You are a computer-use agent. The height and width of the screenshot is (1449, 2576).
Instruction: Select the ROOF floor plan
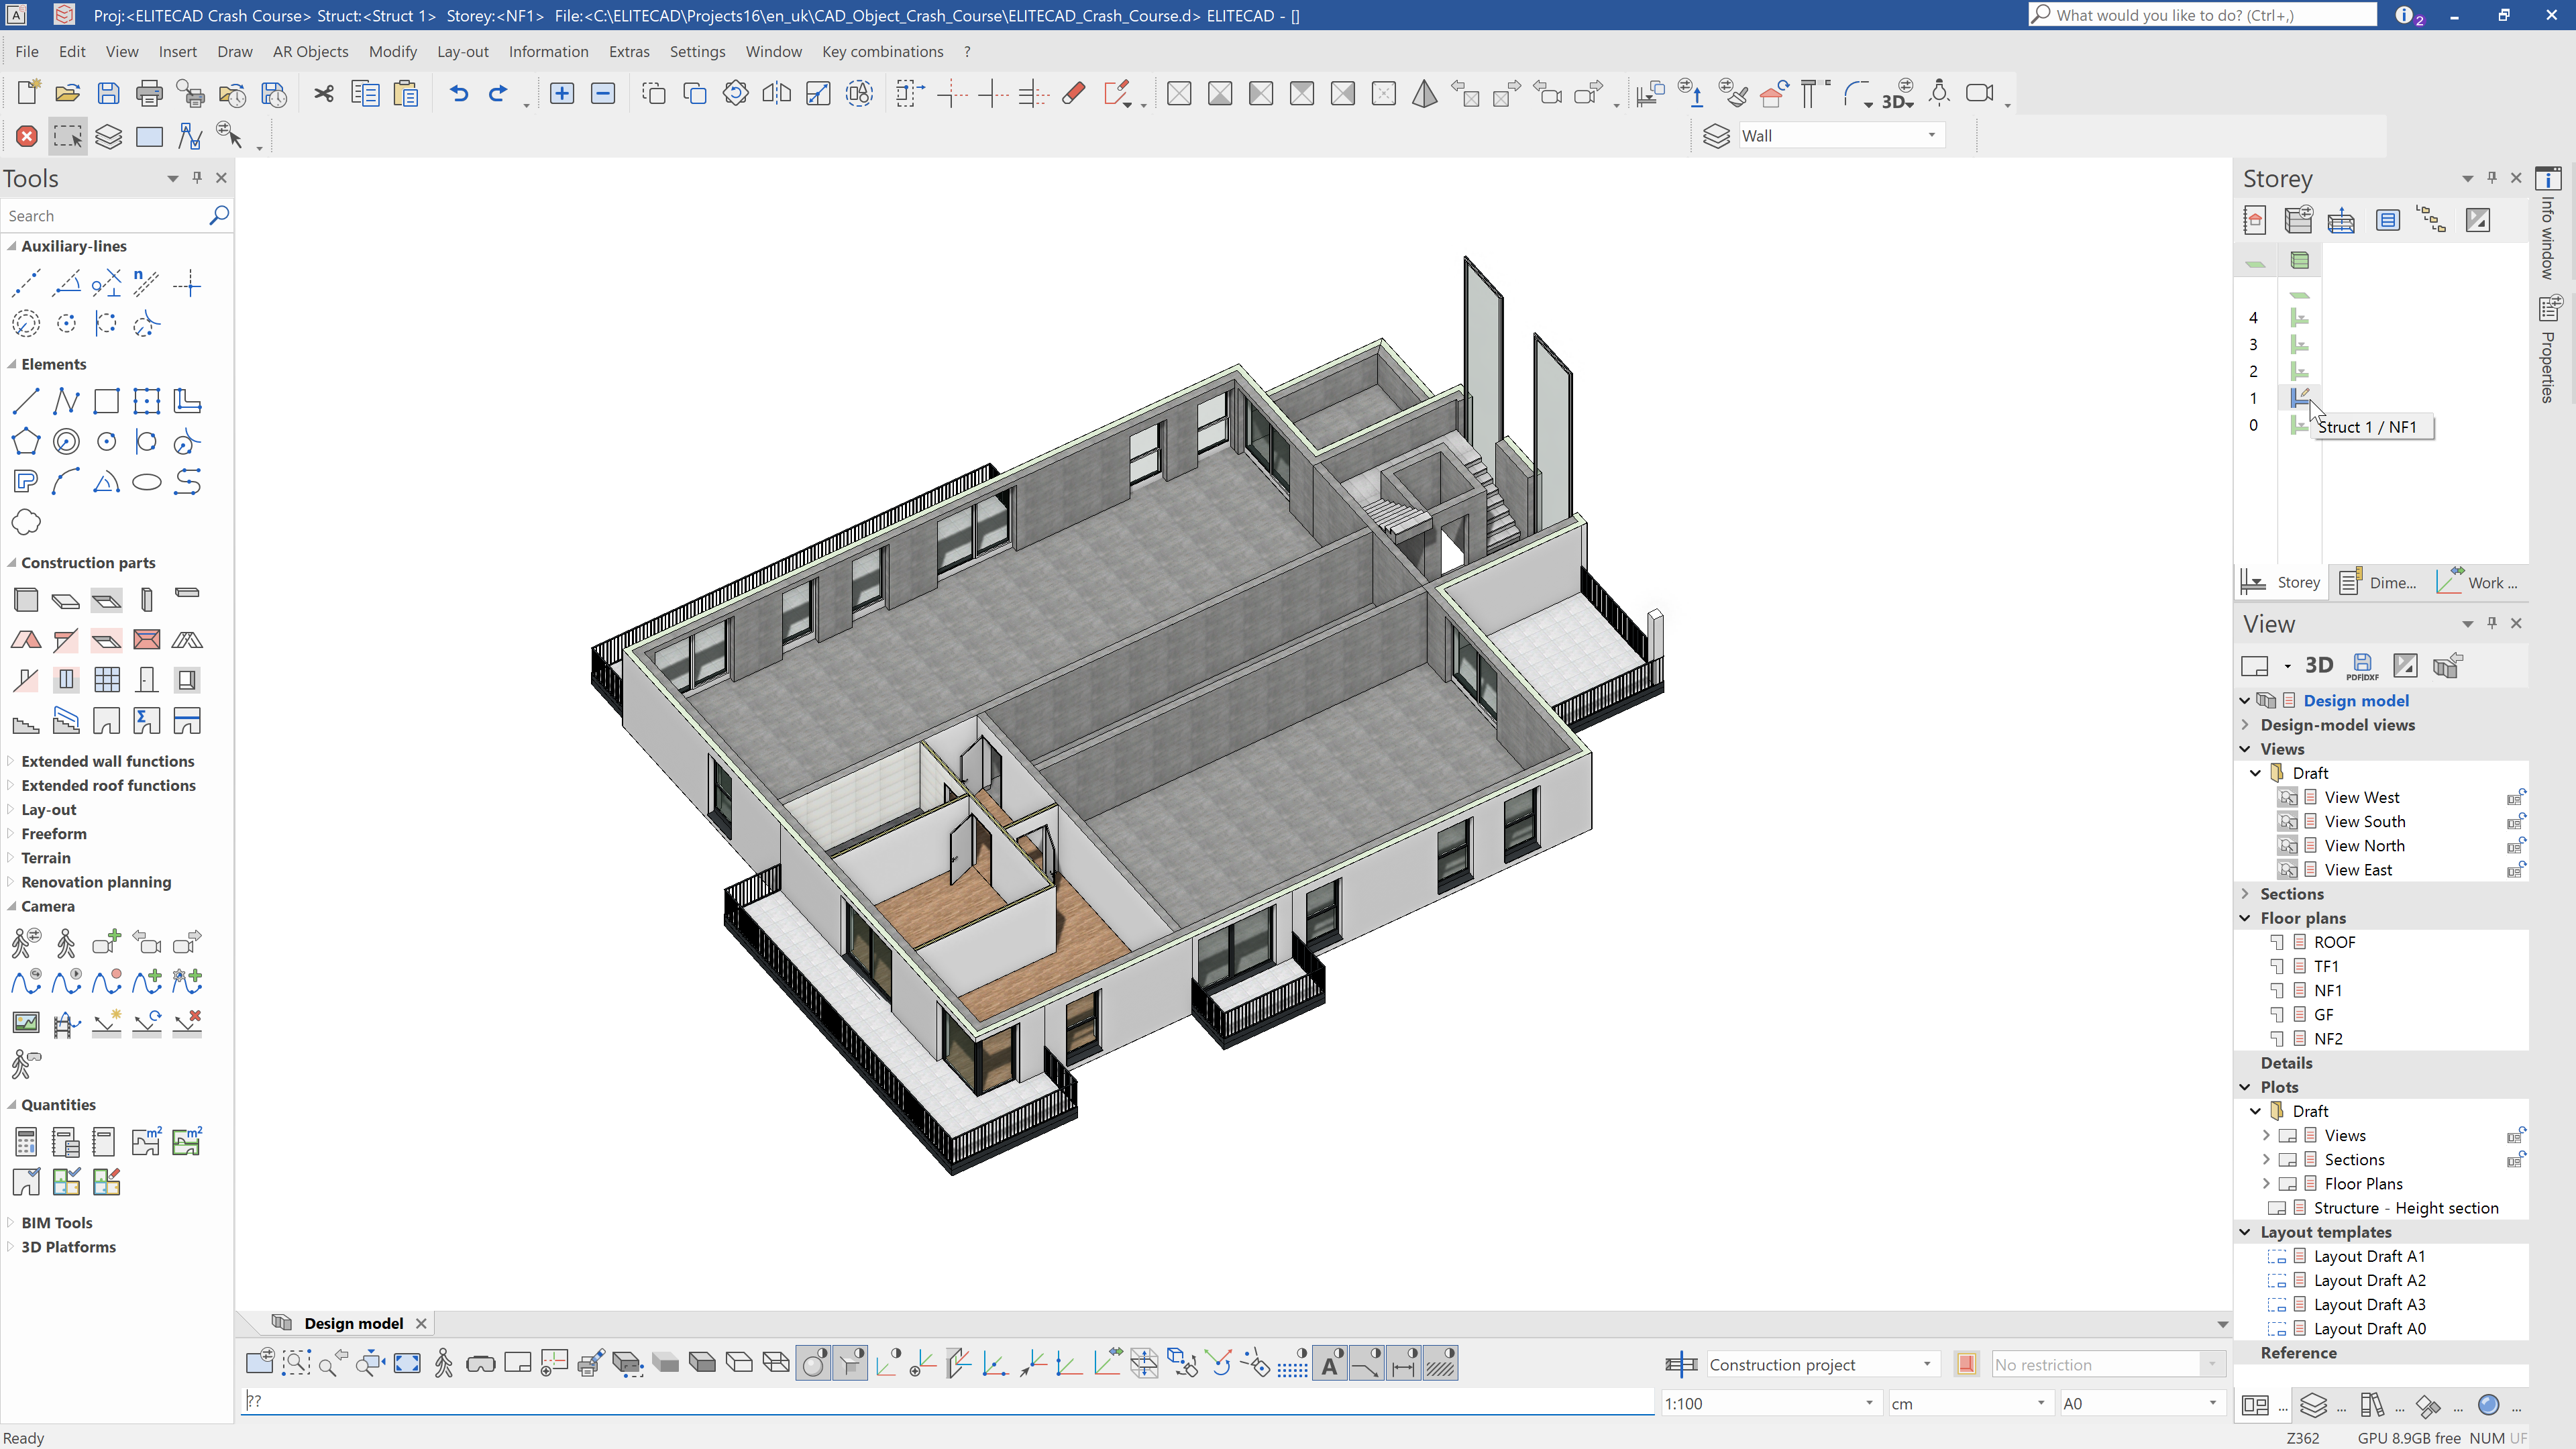click(x=2334, y=942)
